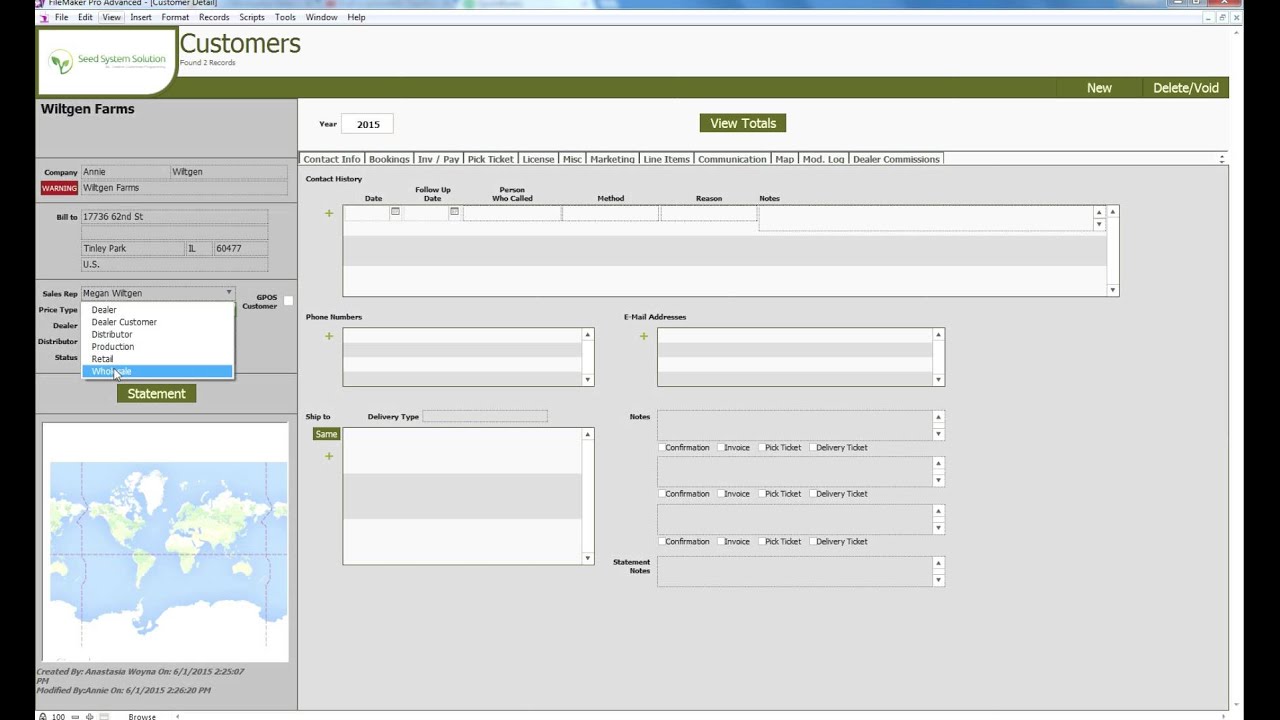Open the Browse mode popup in status bar
The image size is (1280, 720).
pos(142,716)
